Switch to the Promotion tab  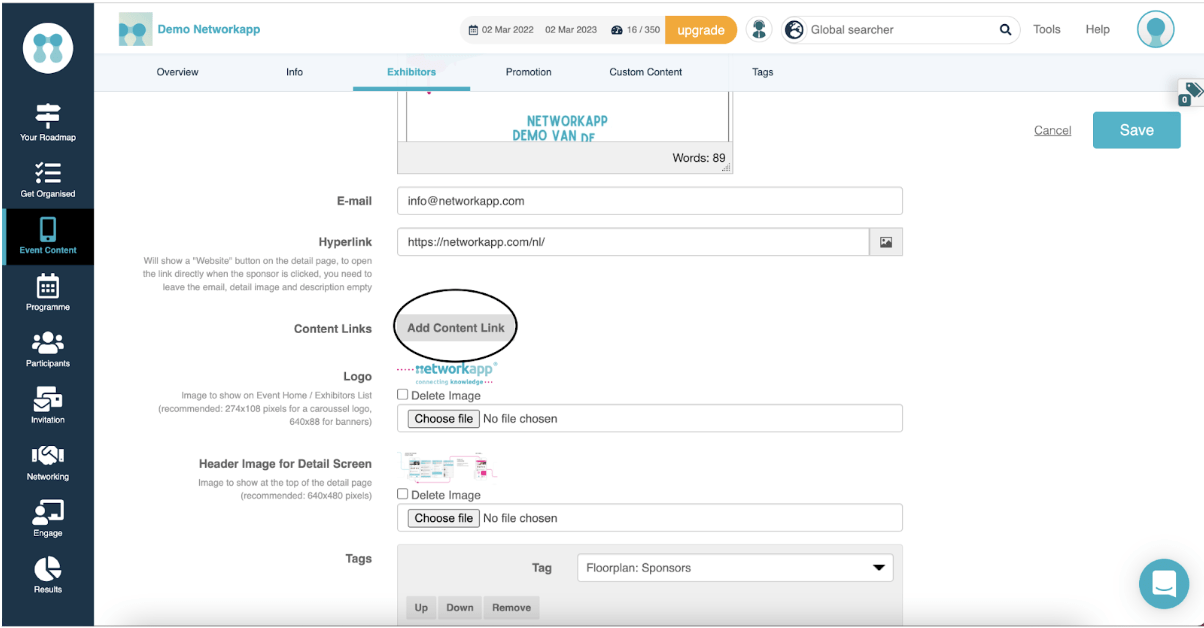[x=528, y=72]
